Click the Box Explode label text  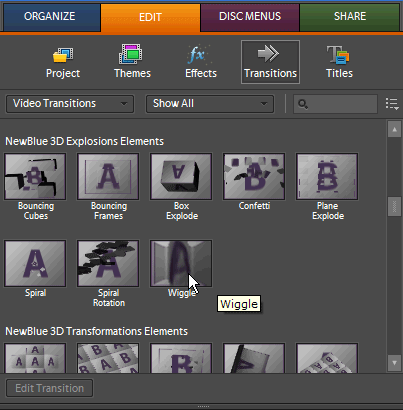click(x=182, y=211)
